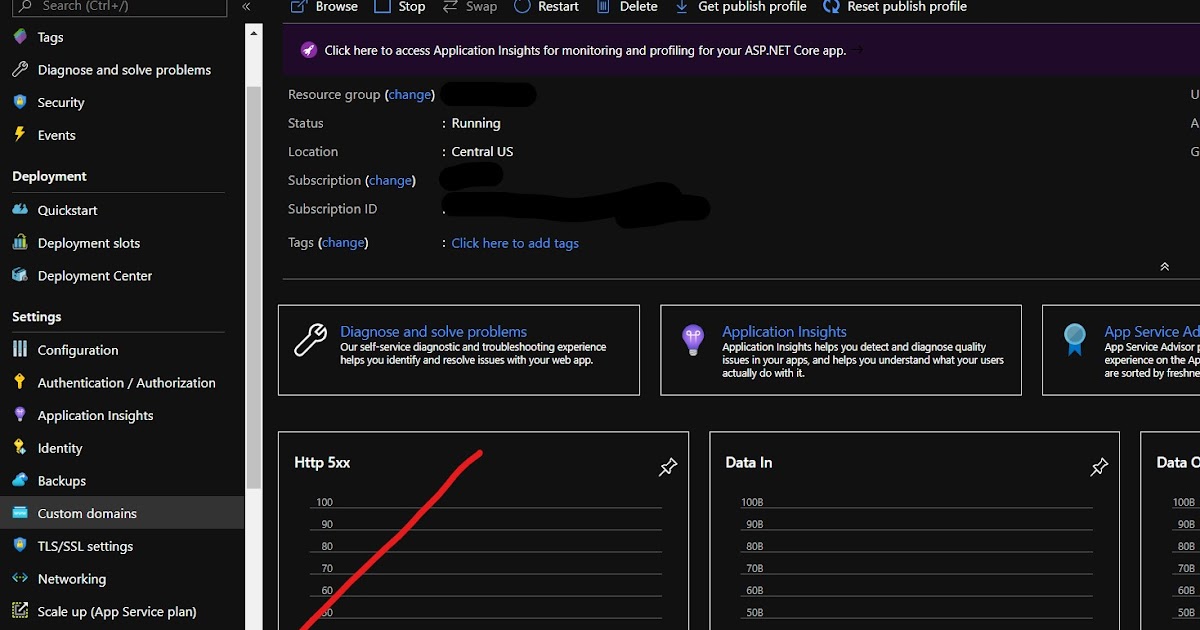
Task: Collapse the essentials section with the chevron
Action: coord(1164,266)
